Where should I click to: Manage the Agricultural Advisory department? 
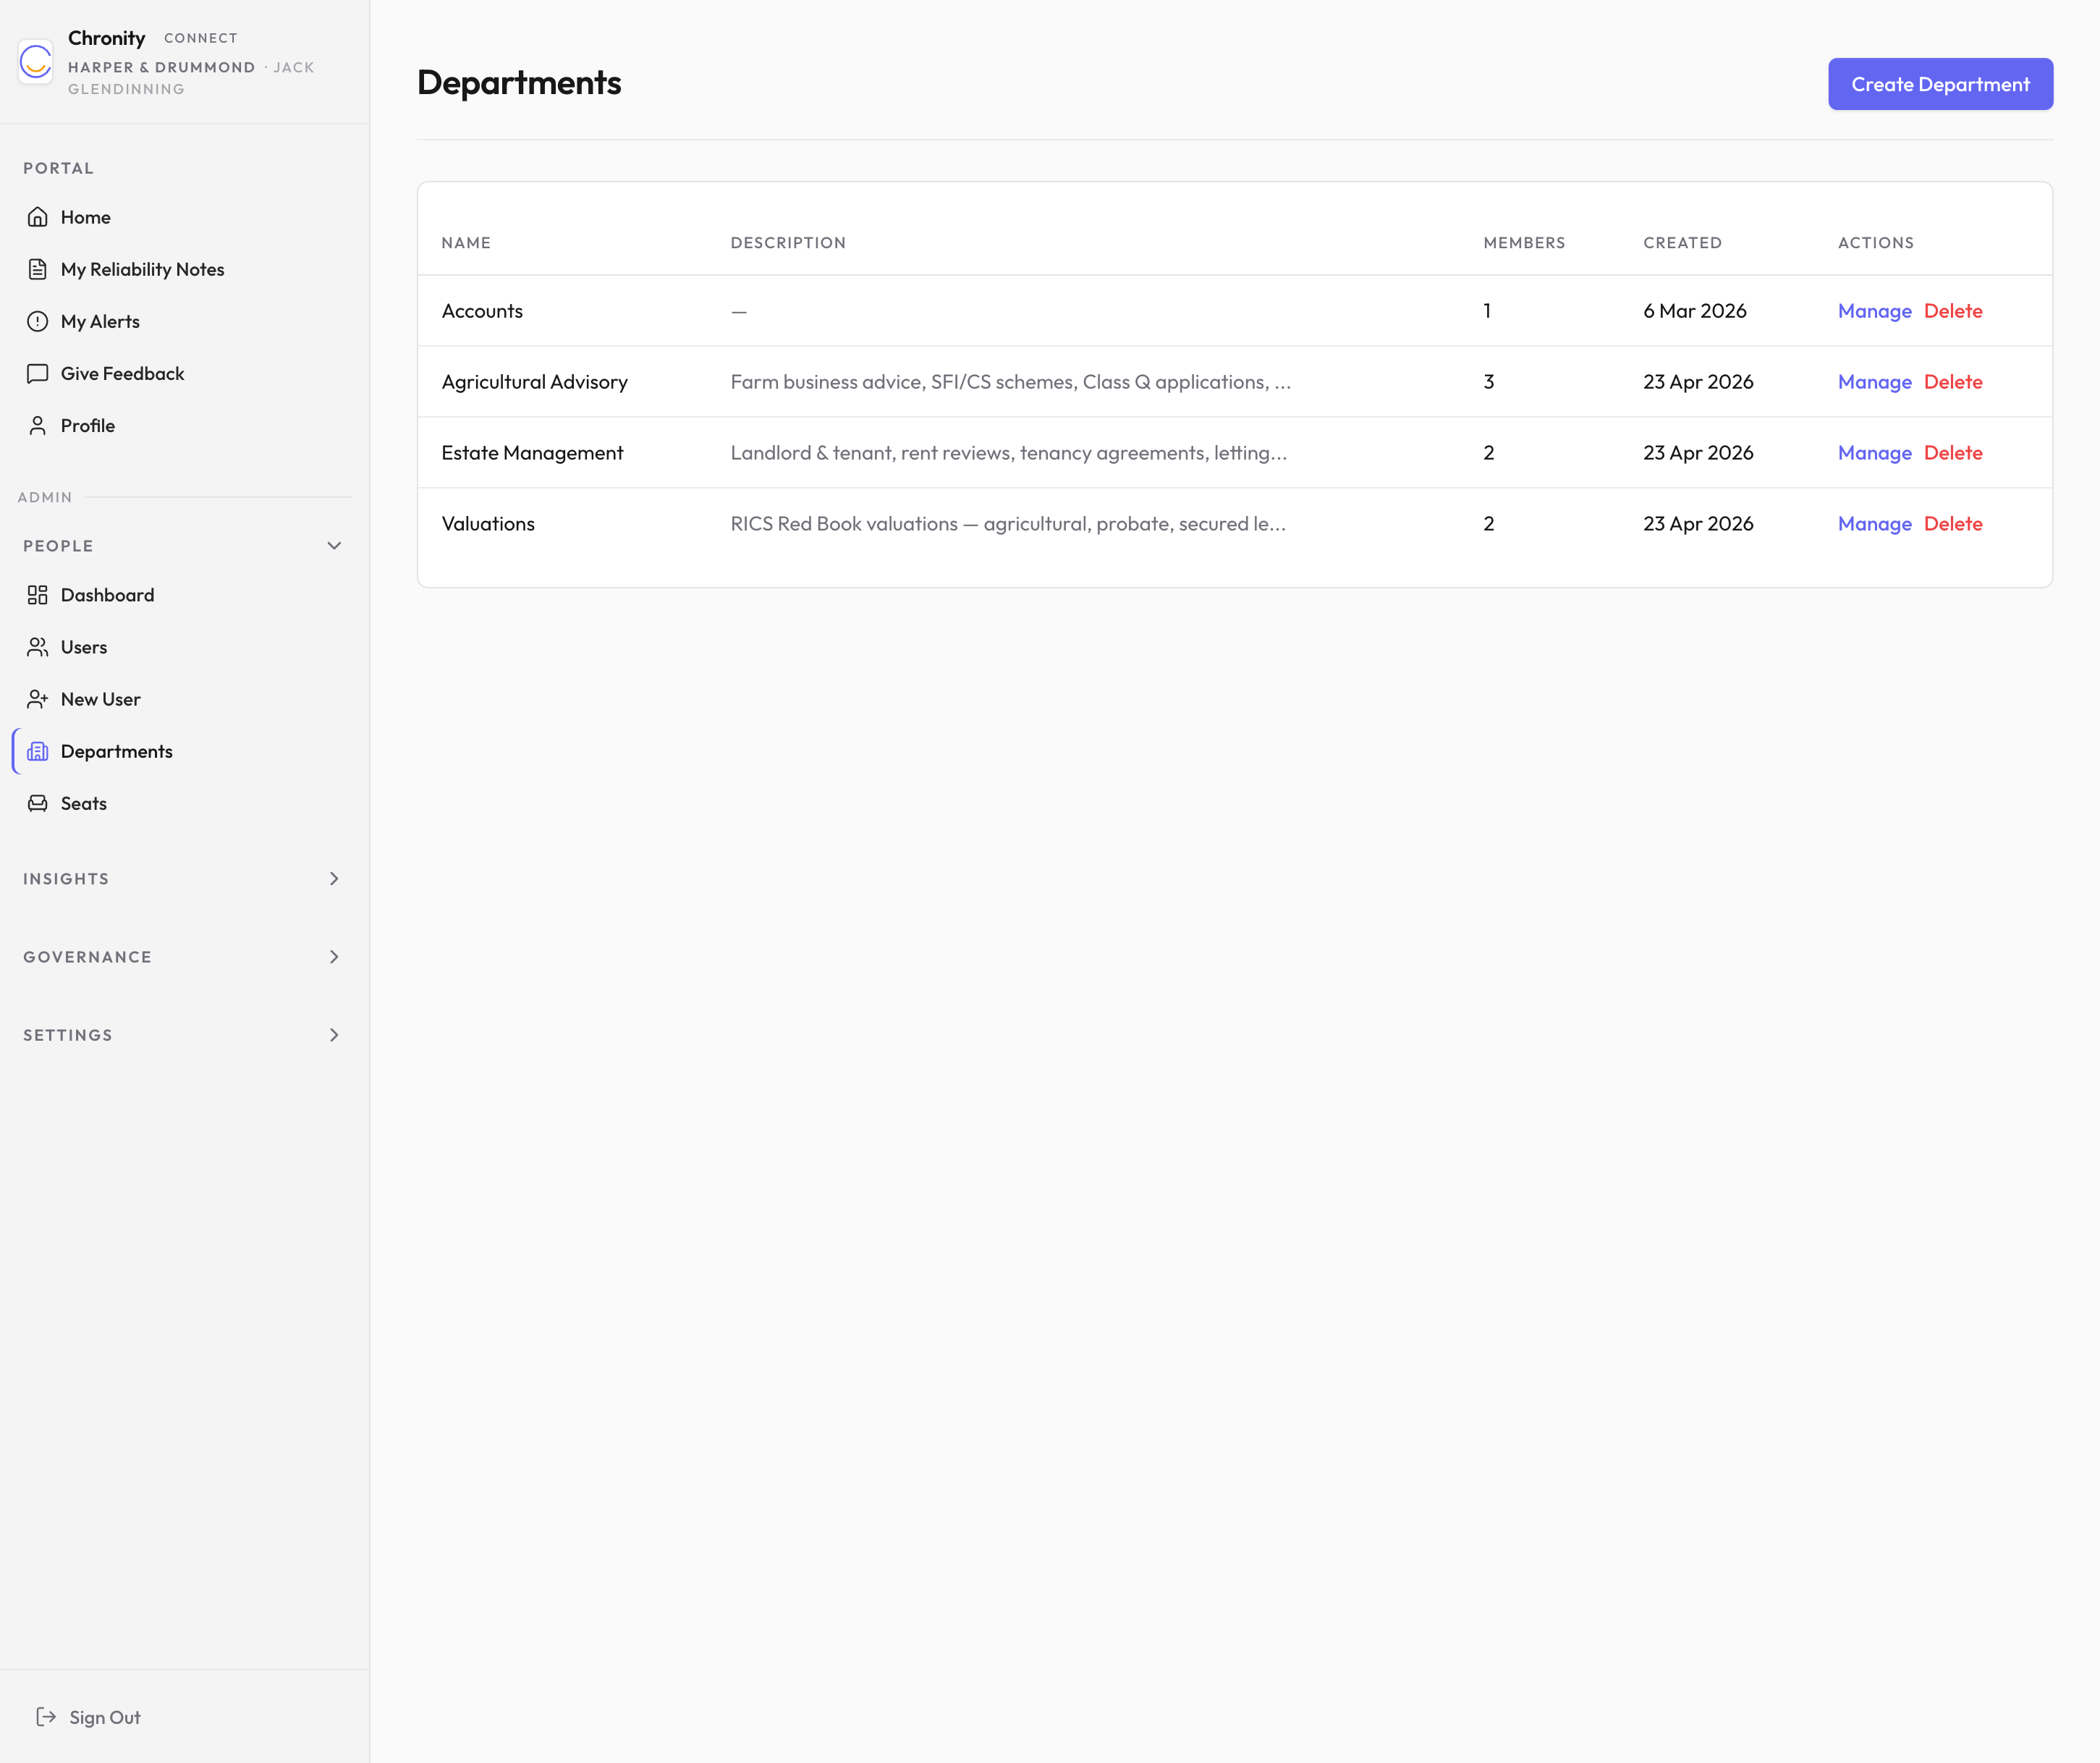coord(1874,382)
